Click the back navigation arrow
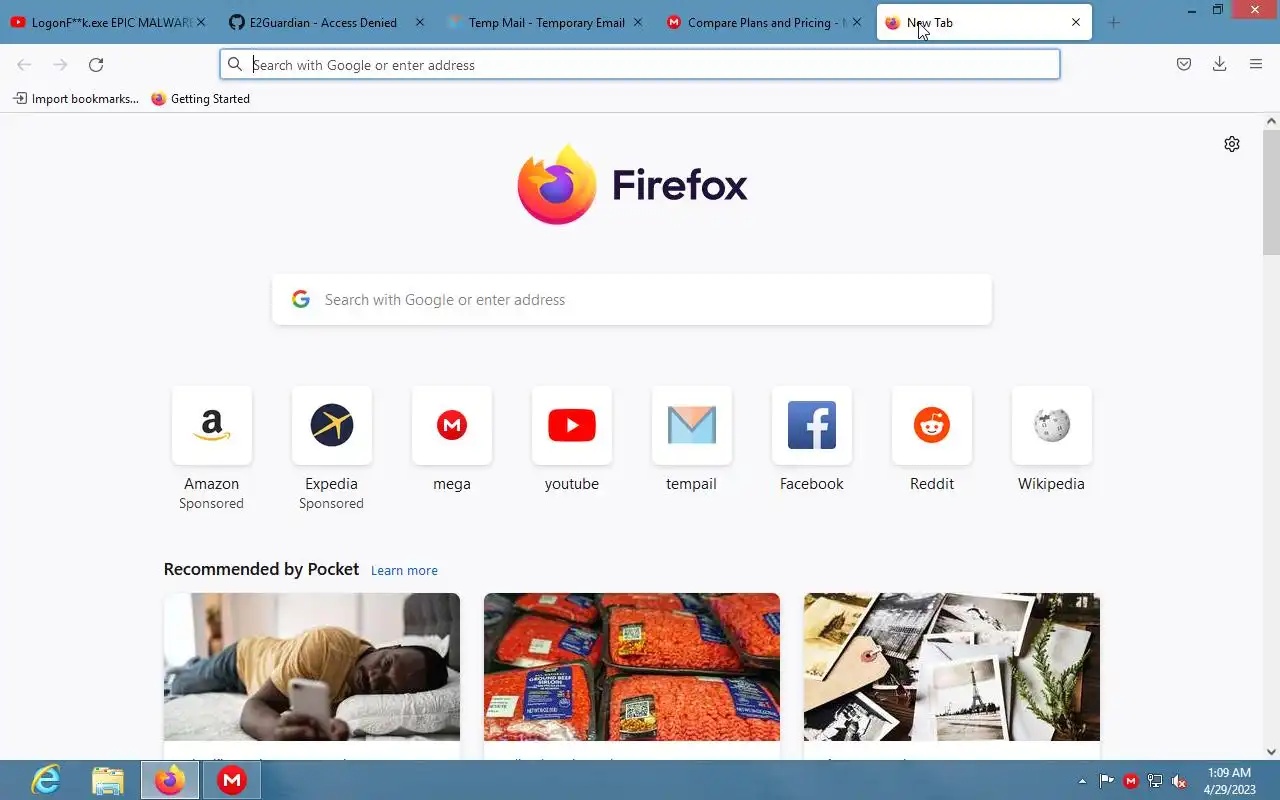 click(x=24, y=65)
